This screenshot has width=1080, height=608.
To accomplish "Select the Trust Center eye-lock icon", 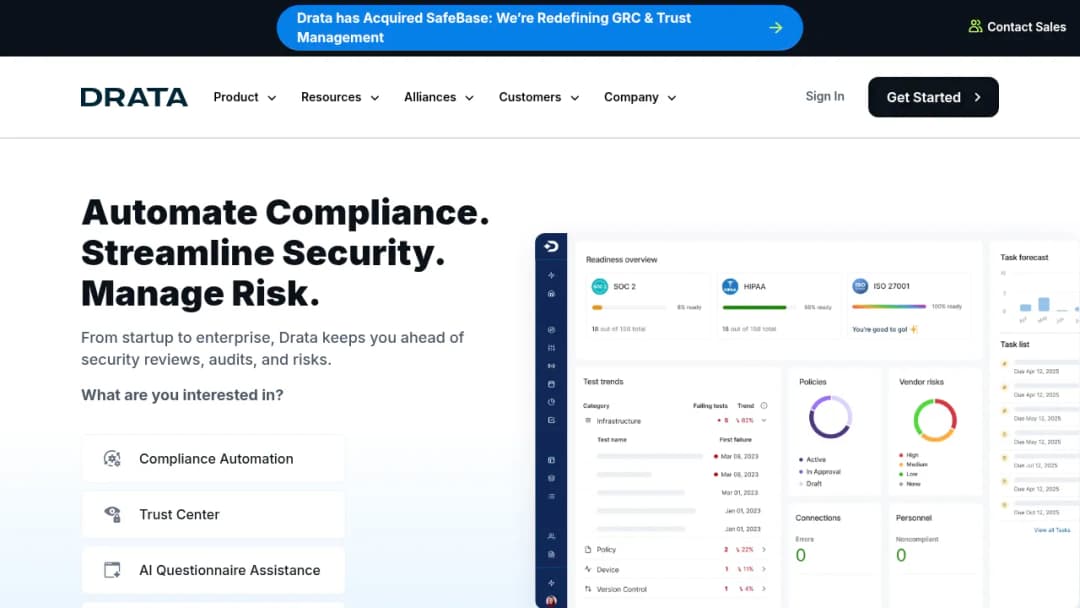I will (x=112, y=514).
